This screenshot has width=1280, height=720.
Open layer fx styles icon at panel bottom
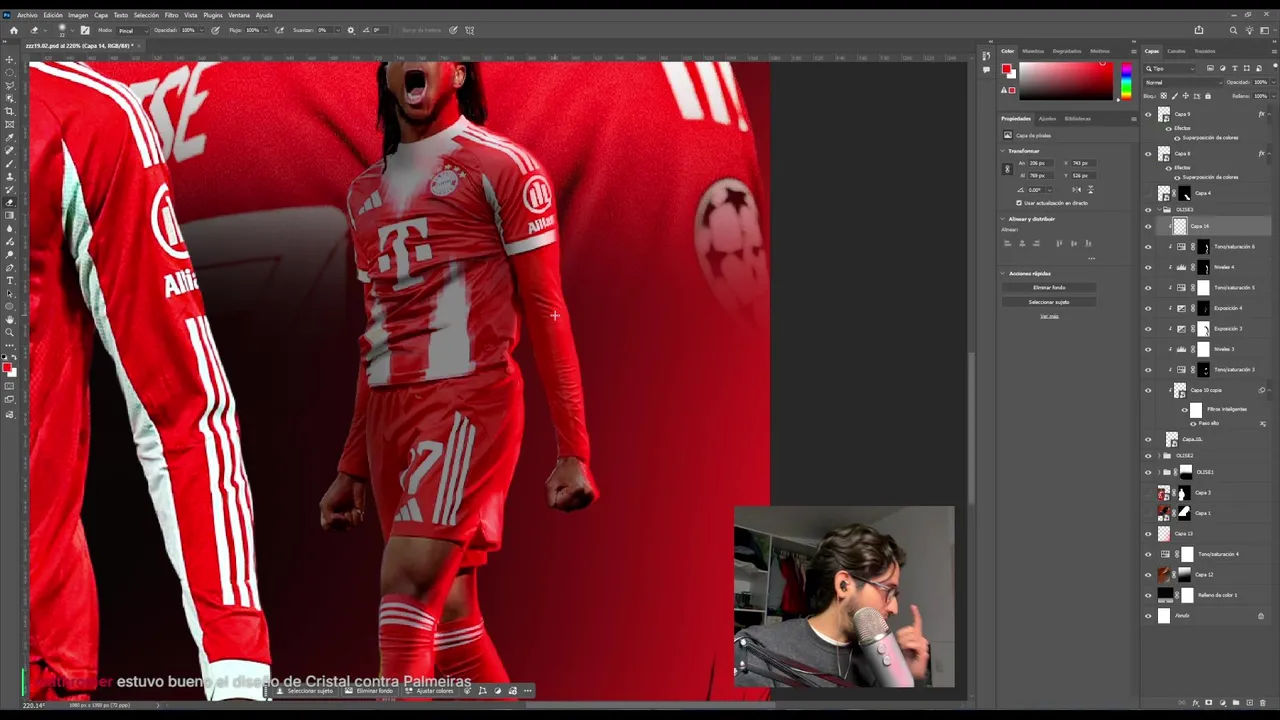tap(1196, 703)
